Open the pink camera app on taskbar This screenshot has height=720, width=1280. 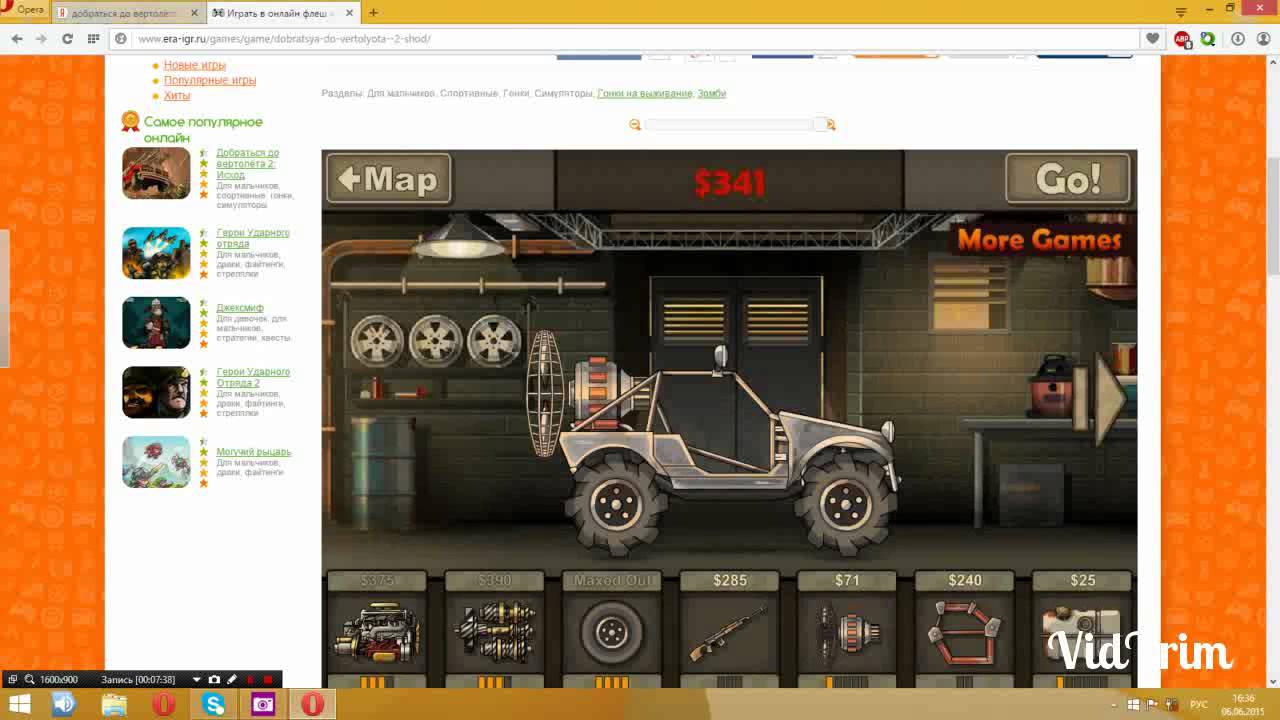click(x=263, y=704)
